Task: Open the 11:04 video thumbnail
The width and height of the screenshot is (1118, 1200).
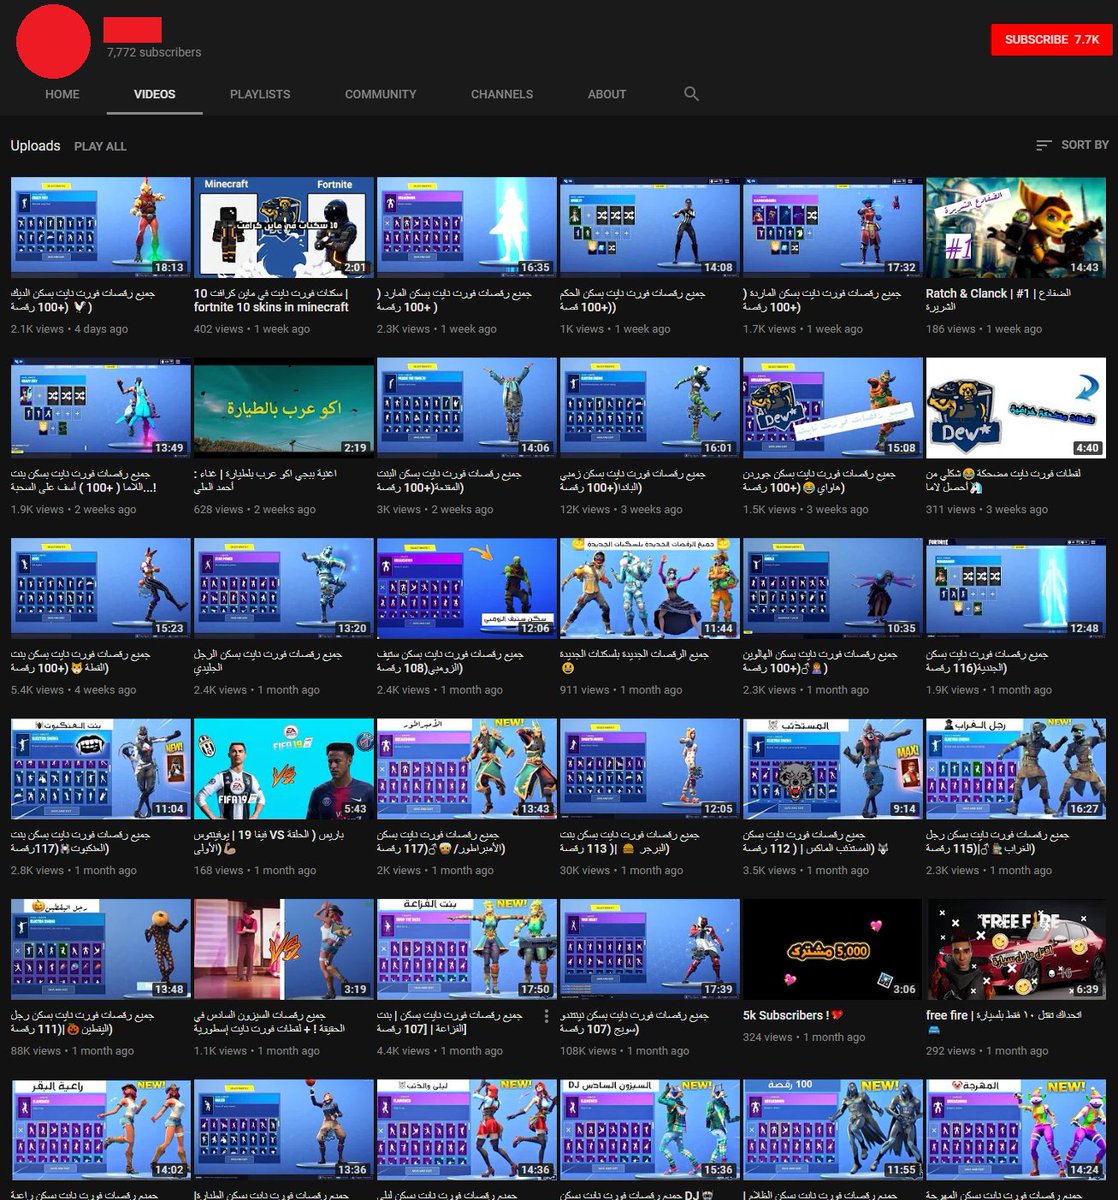Action: [x=101, y=769]
